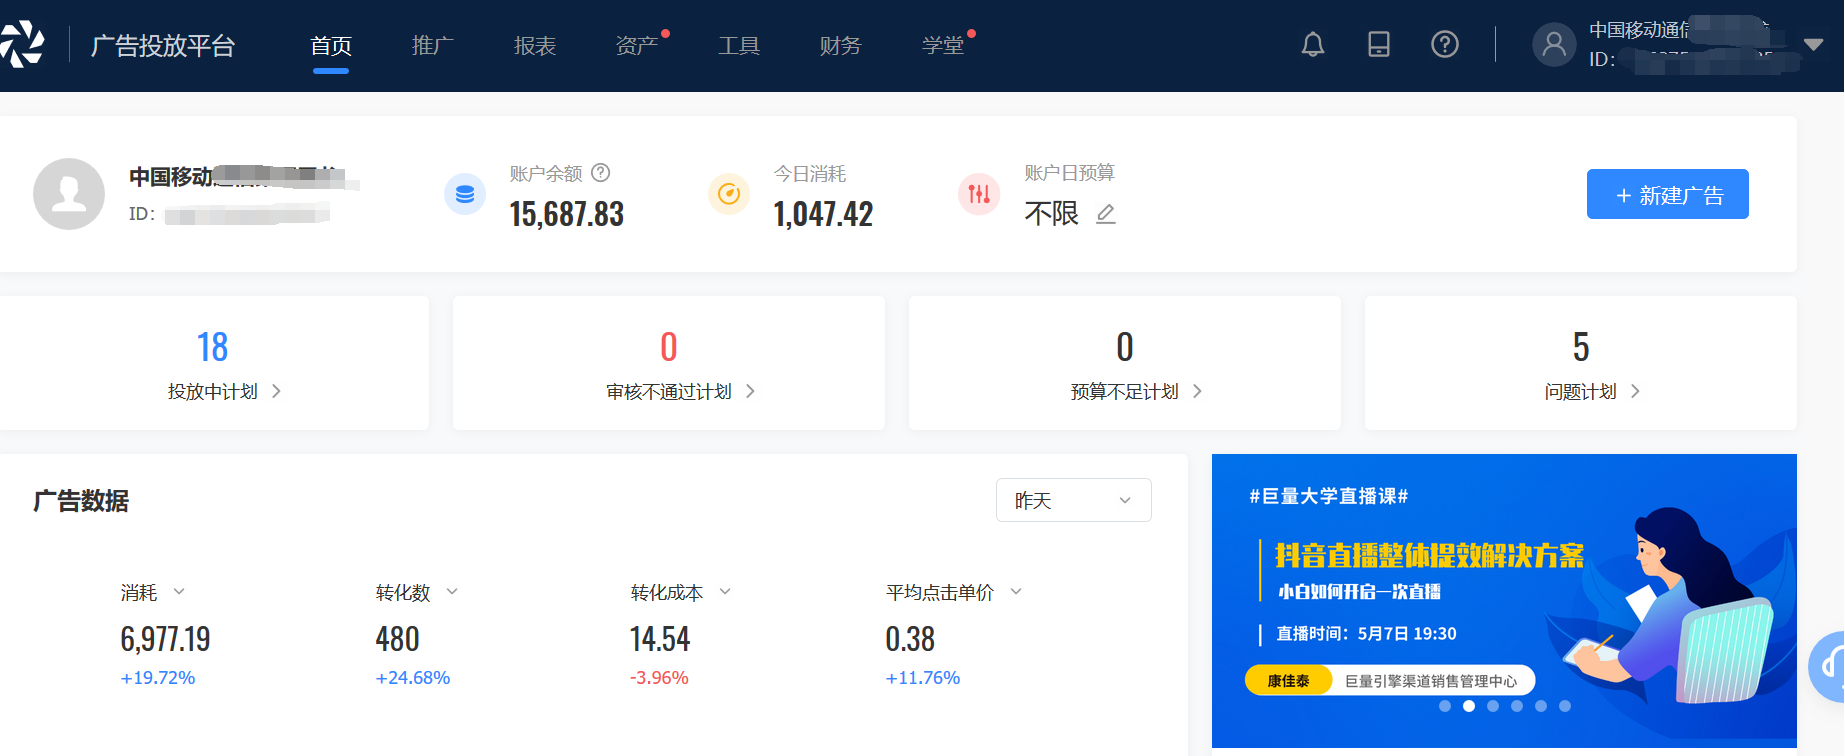Click the platform logo at top left
1845x756 pixels.
pyautogui.click(x=22, y=44)
